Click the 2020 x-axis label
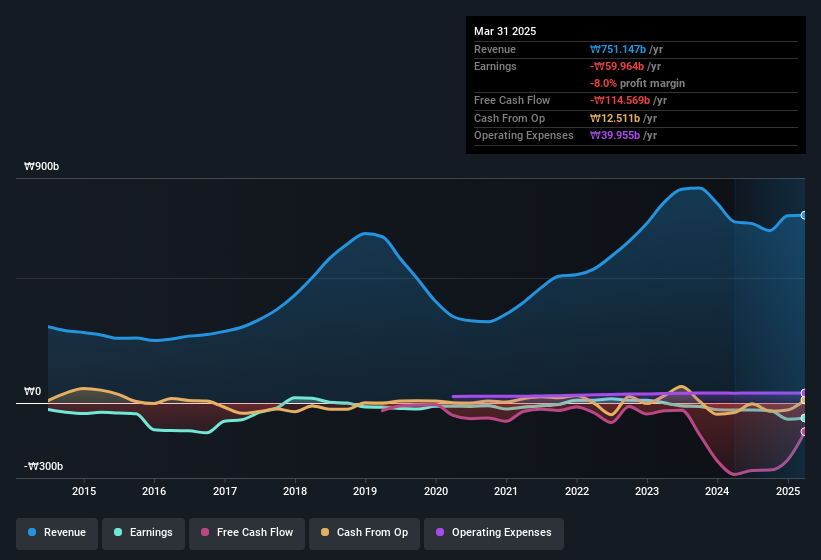The width and height of the screenshot is (821, 560). click(x=436, y=491)
